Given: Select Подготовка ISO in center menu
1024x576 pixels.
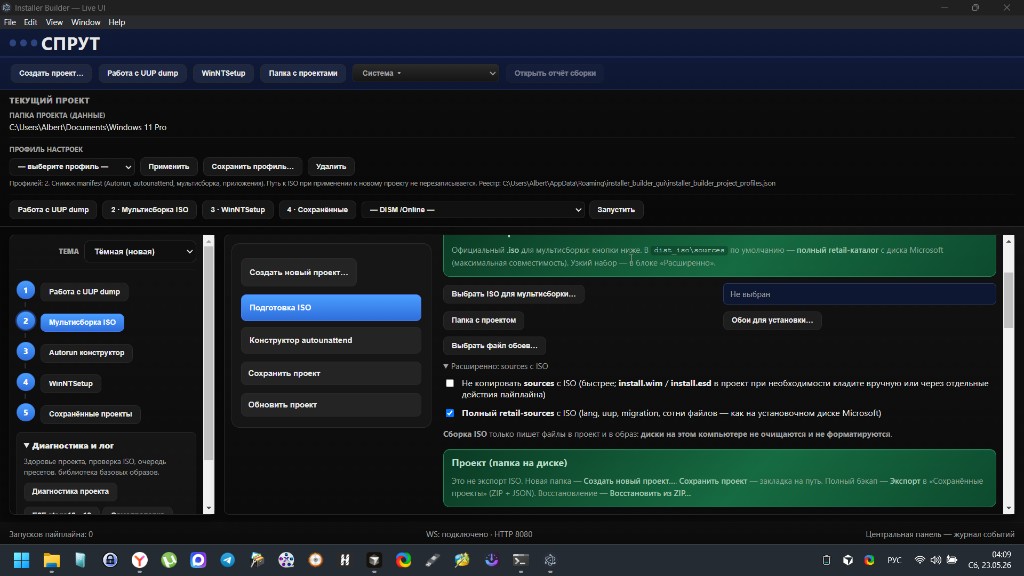Looking at the screenshot, I should tap(331, 308).
